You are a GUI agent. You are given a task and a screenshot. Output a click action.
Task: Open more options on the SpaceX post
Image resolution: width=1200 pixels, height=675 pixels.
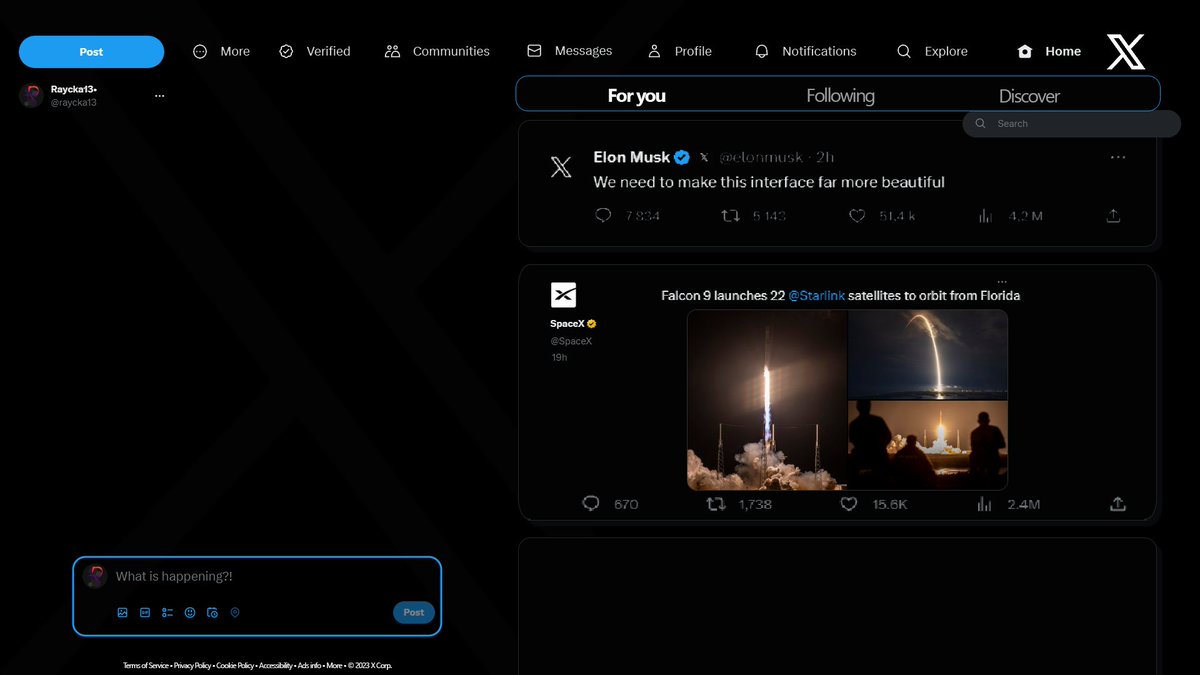[1002, 282]
